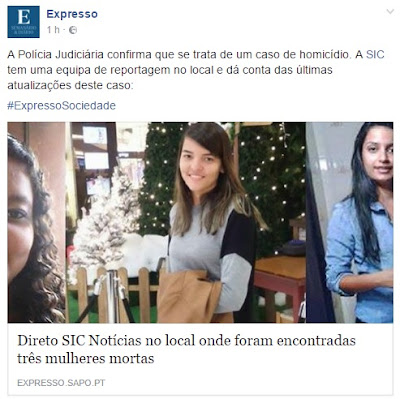Open the post's 1 h timestamp
This screenshot has height=399, width=400.
pos(53,30)
